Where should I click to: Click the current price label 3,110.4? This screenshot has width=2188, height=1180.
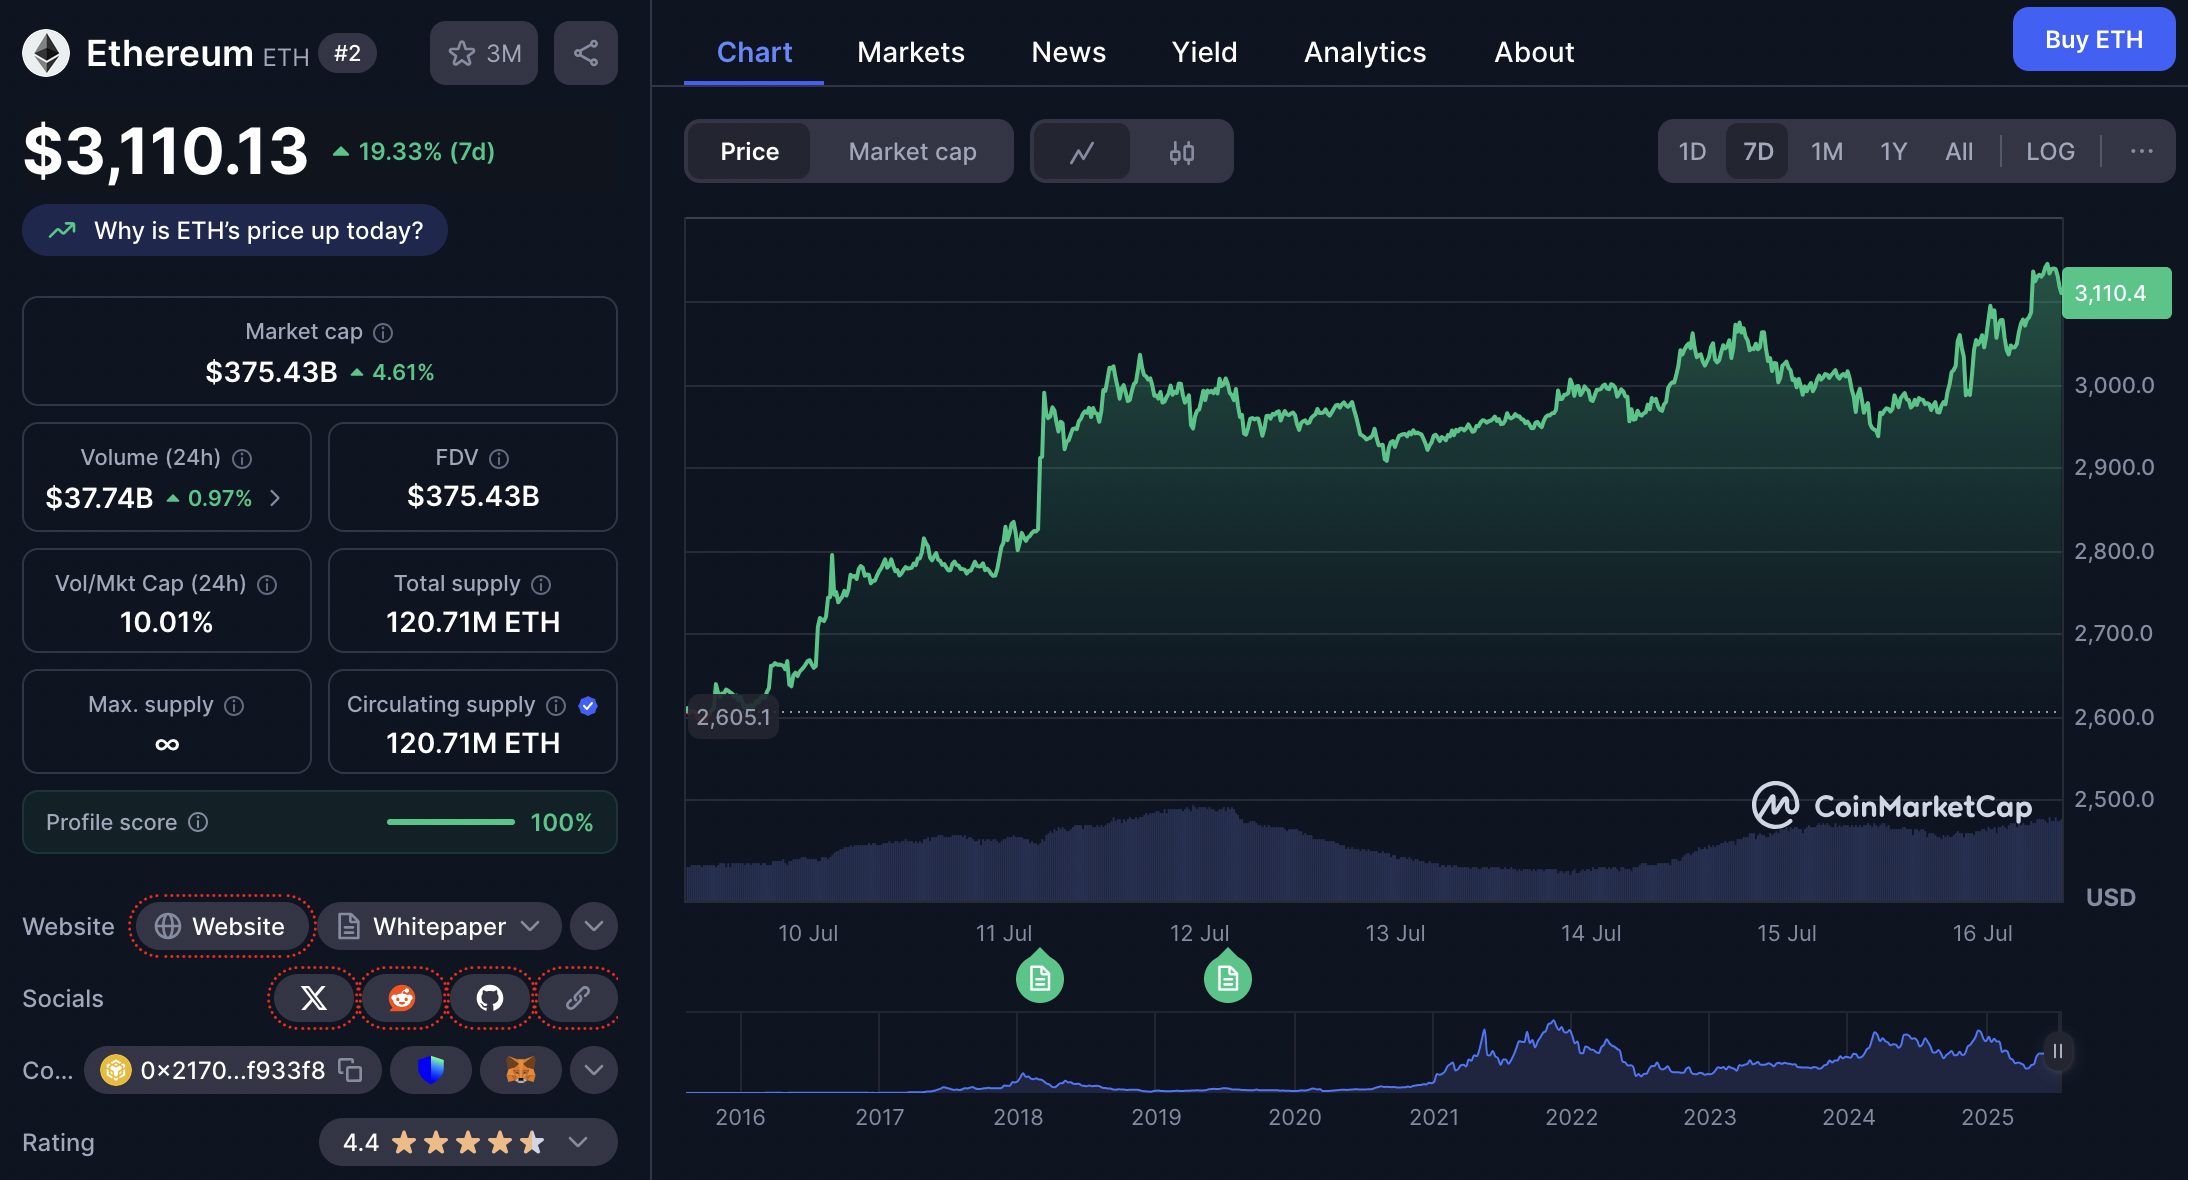coord(2116,293)
